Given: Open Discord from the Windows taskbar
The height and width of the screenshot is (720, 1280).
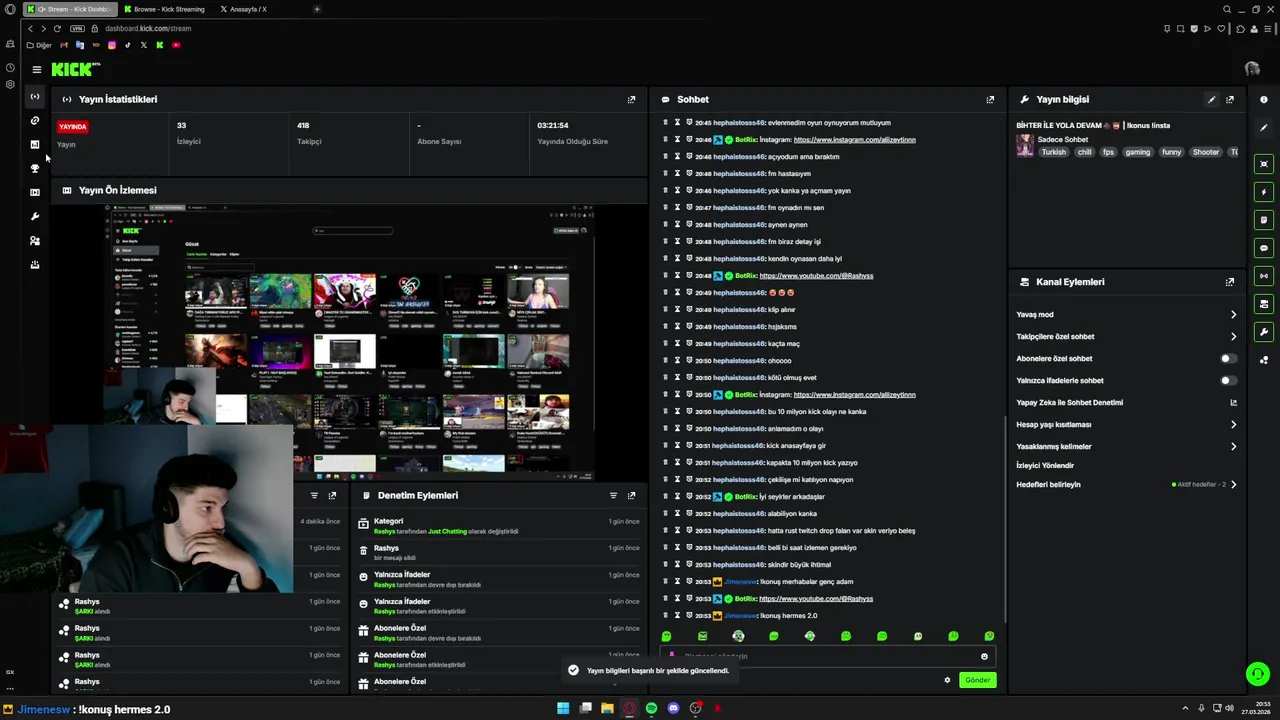Looking at the screenshot, I should click(673, 708).
